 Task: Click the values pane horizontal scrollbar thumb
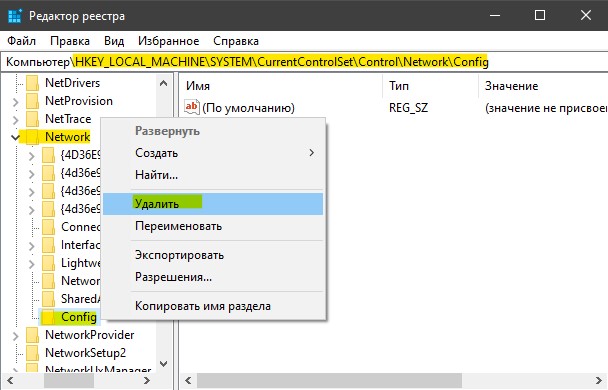tap(329, 380)
